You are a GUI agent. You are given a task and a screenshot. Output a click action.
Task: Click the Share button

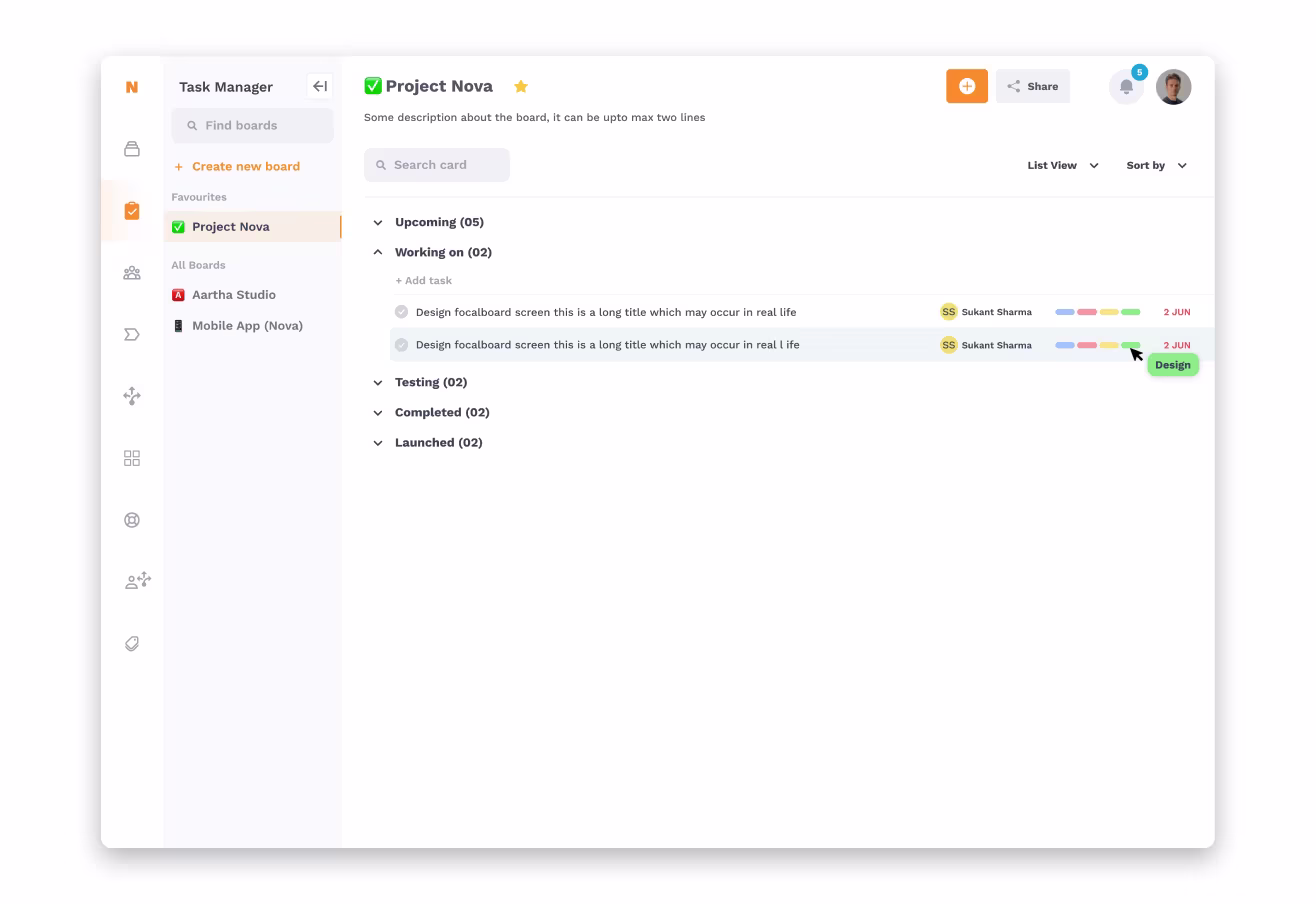(x=1033, y=86)
